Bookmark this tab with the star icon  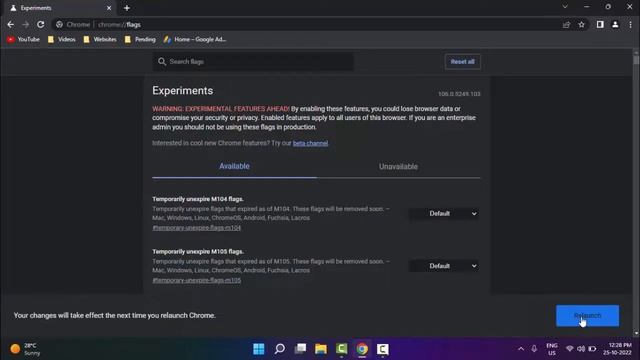click(582, 24)
